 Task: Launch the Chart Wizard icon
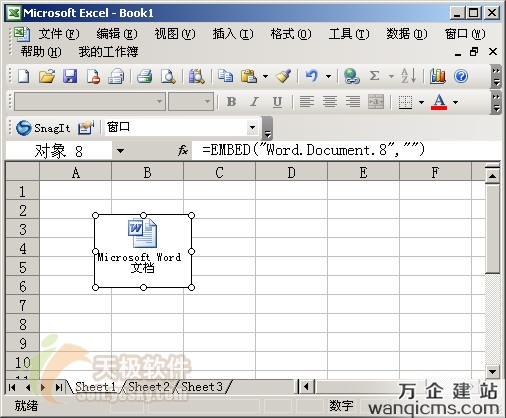(438, 76)
